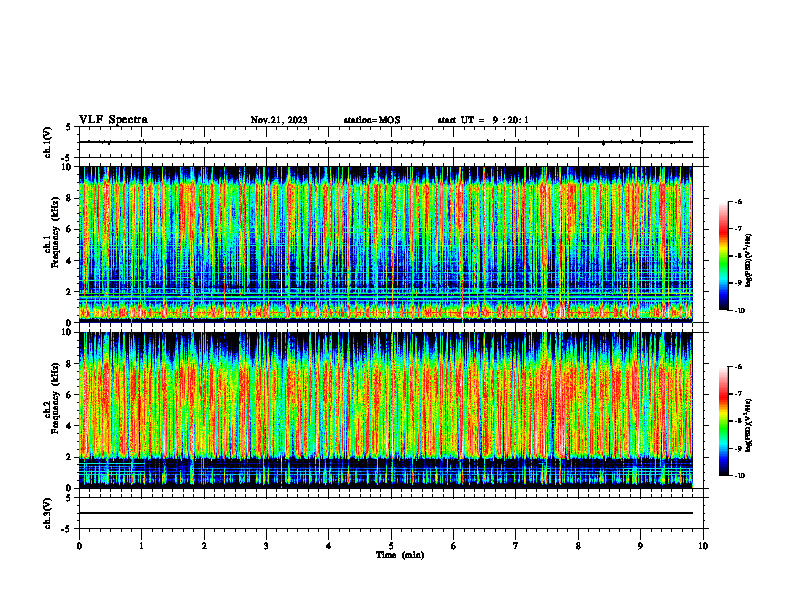Screen dimensions: 792x612
Task: Click the "10" frequency tick of ch.2 panel
Action: pos(68,332)
